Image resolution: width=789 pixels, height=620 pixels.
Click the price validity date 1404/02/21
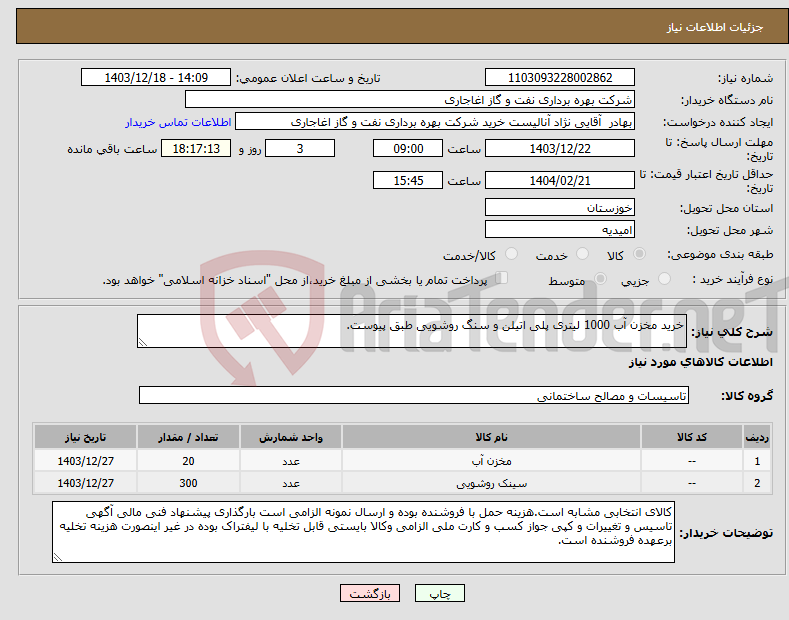560,180
